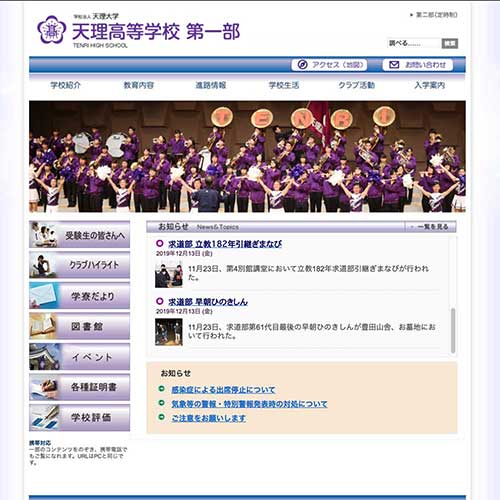Click the news list scrollbar thumb
This screenshot has width=500, height=500.
pos(453,330)
